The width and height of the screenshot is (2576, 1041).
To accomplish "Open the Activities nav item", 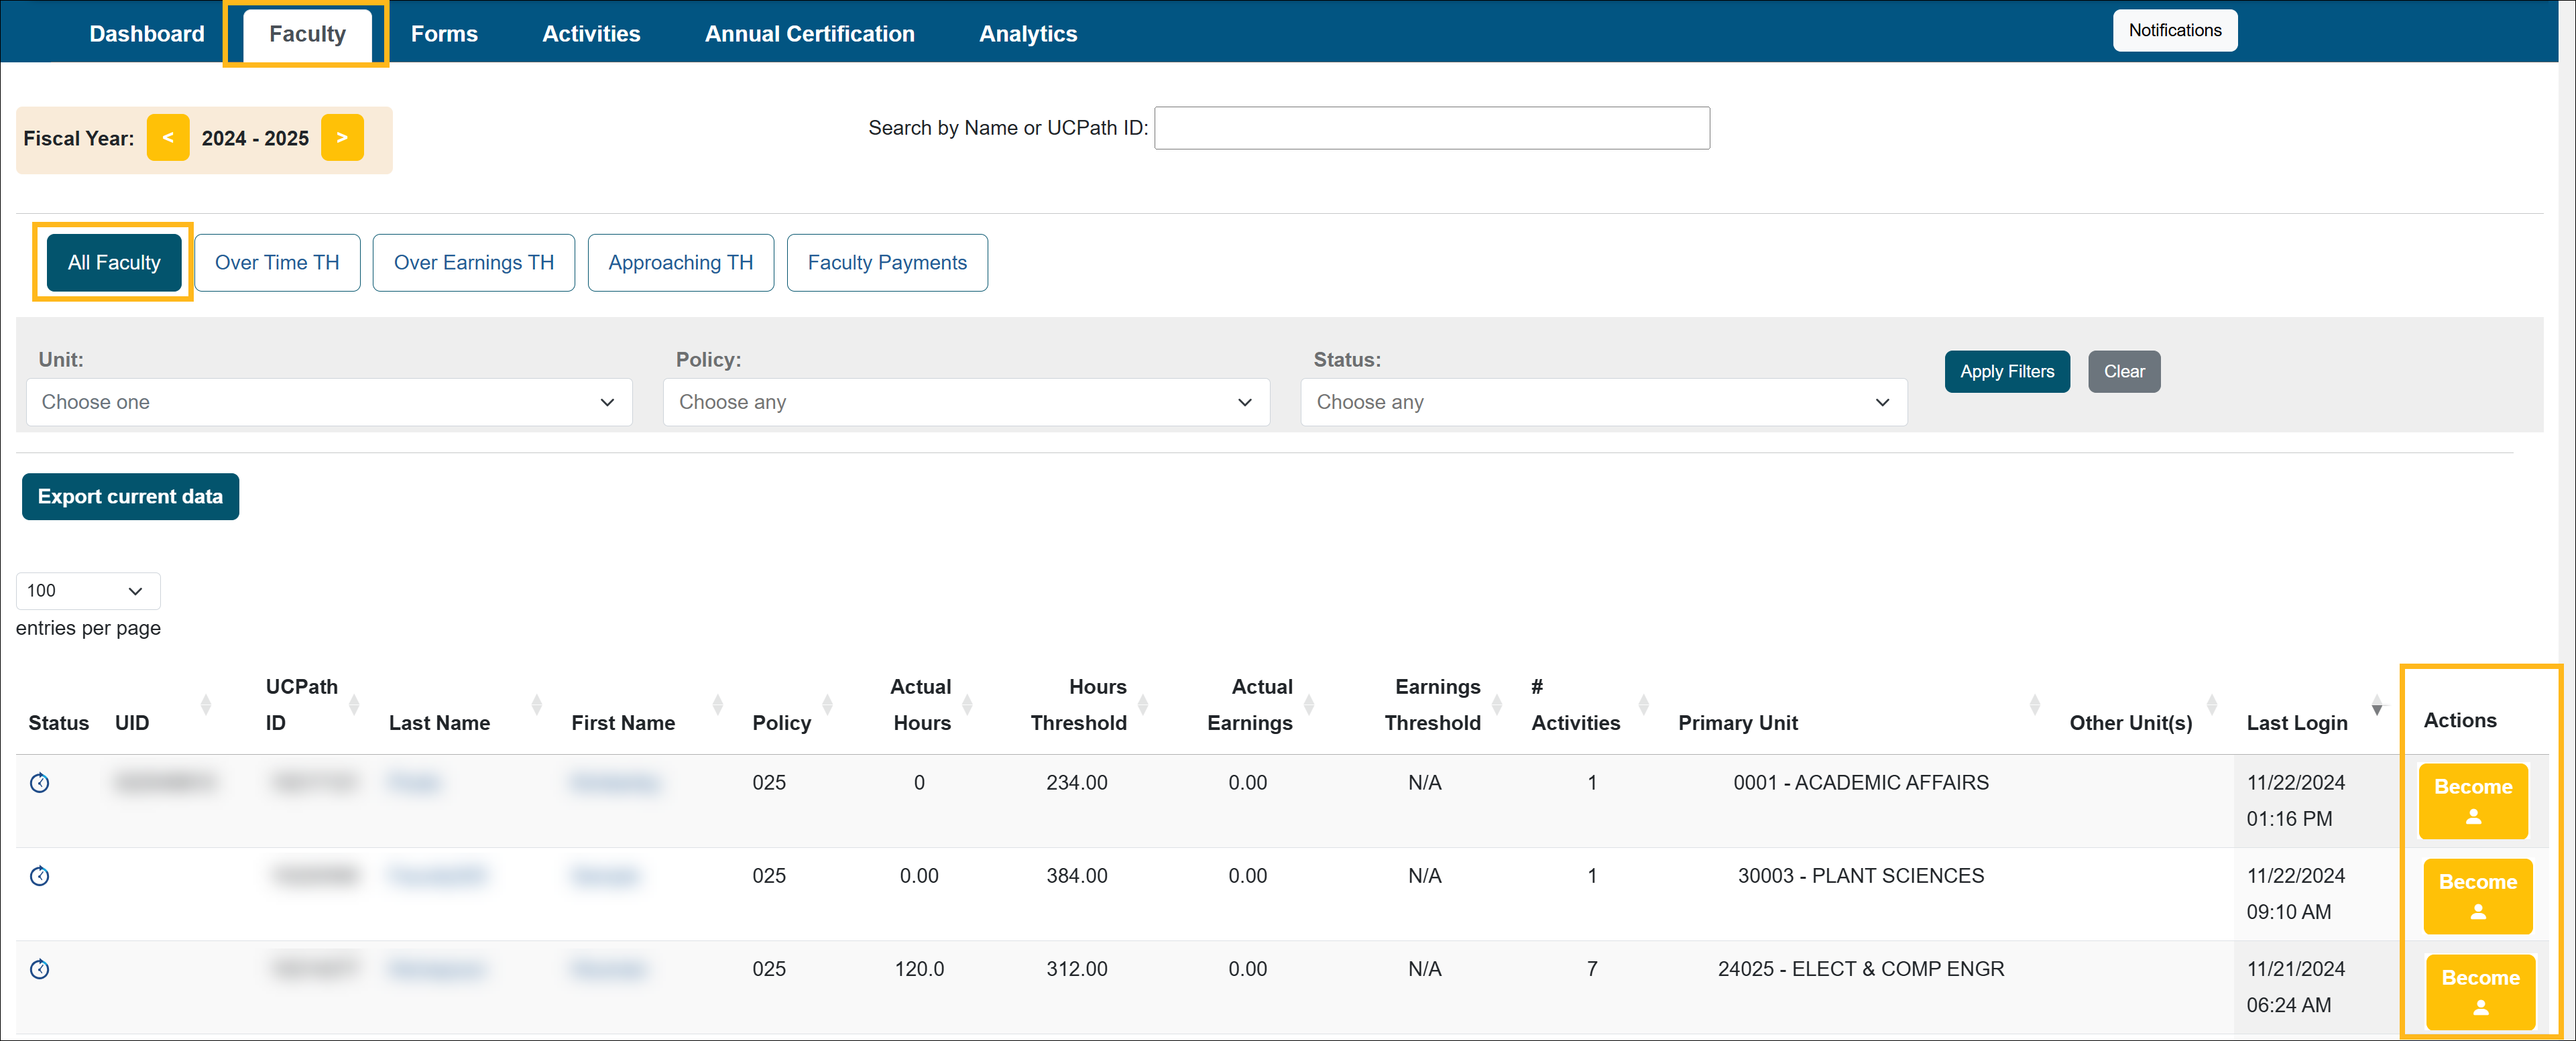I will click(x=591, y=34).
